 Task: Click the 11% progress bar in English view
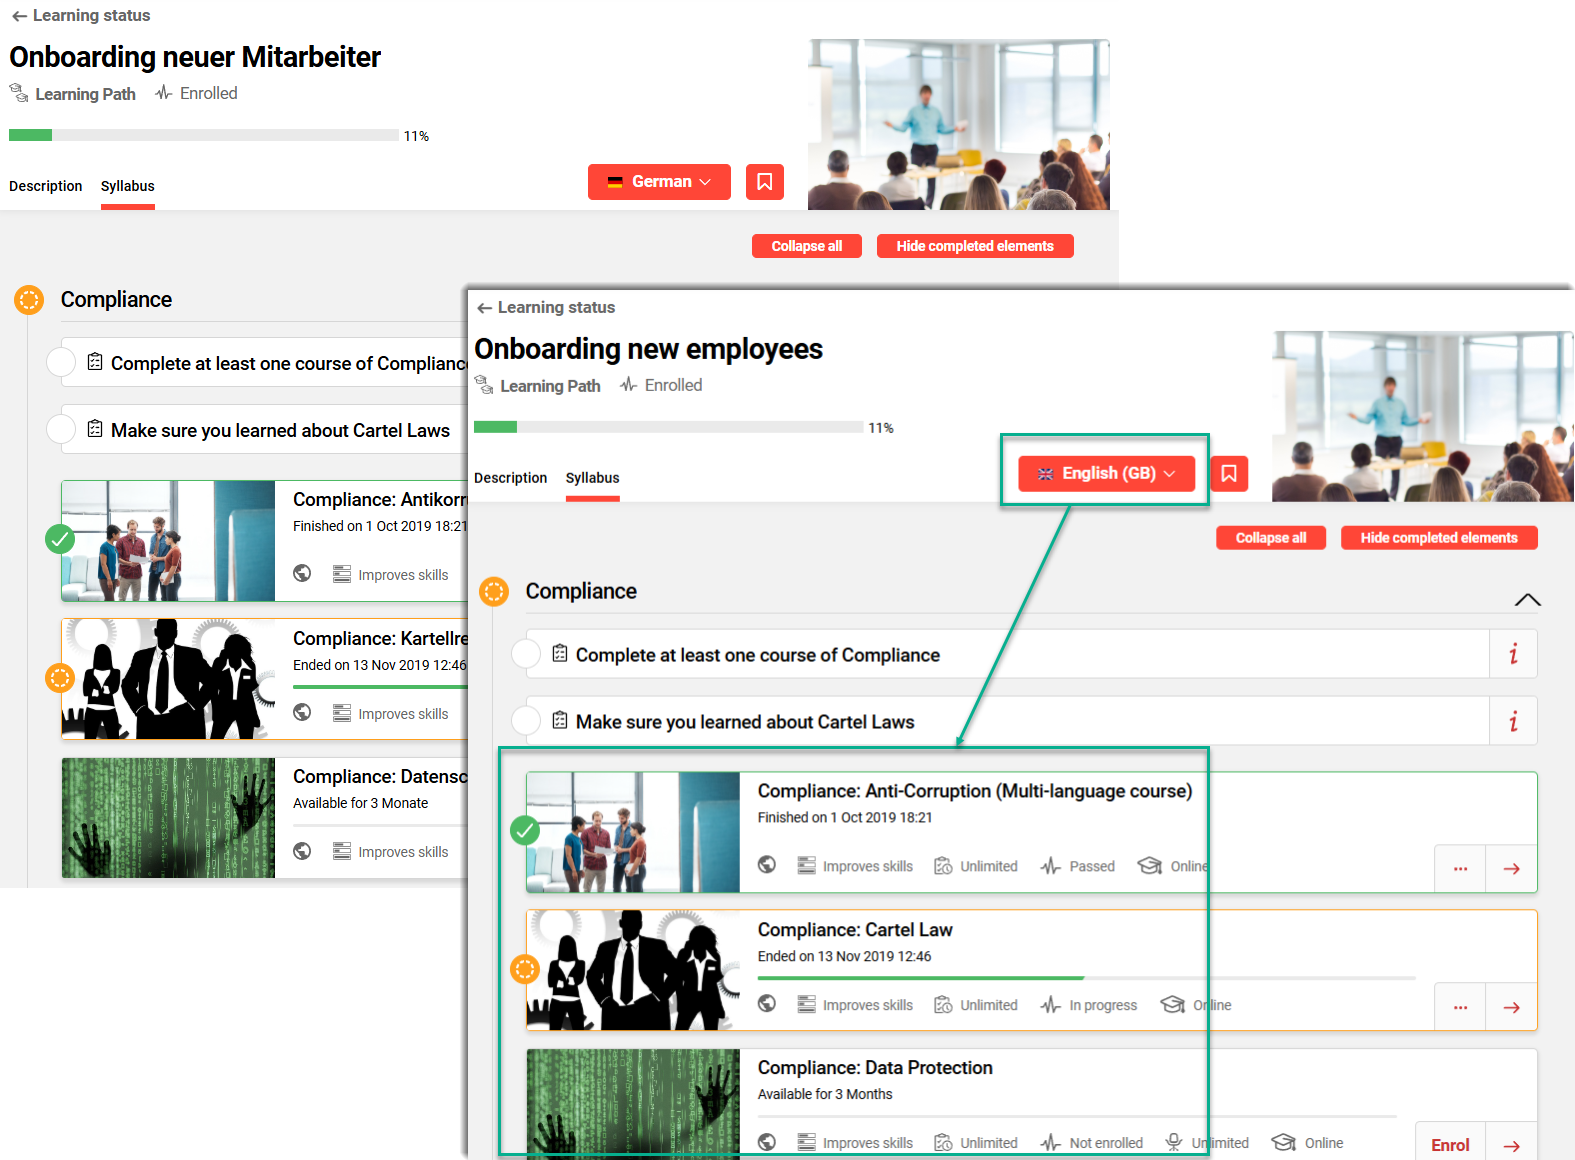pos(668,427)
